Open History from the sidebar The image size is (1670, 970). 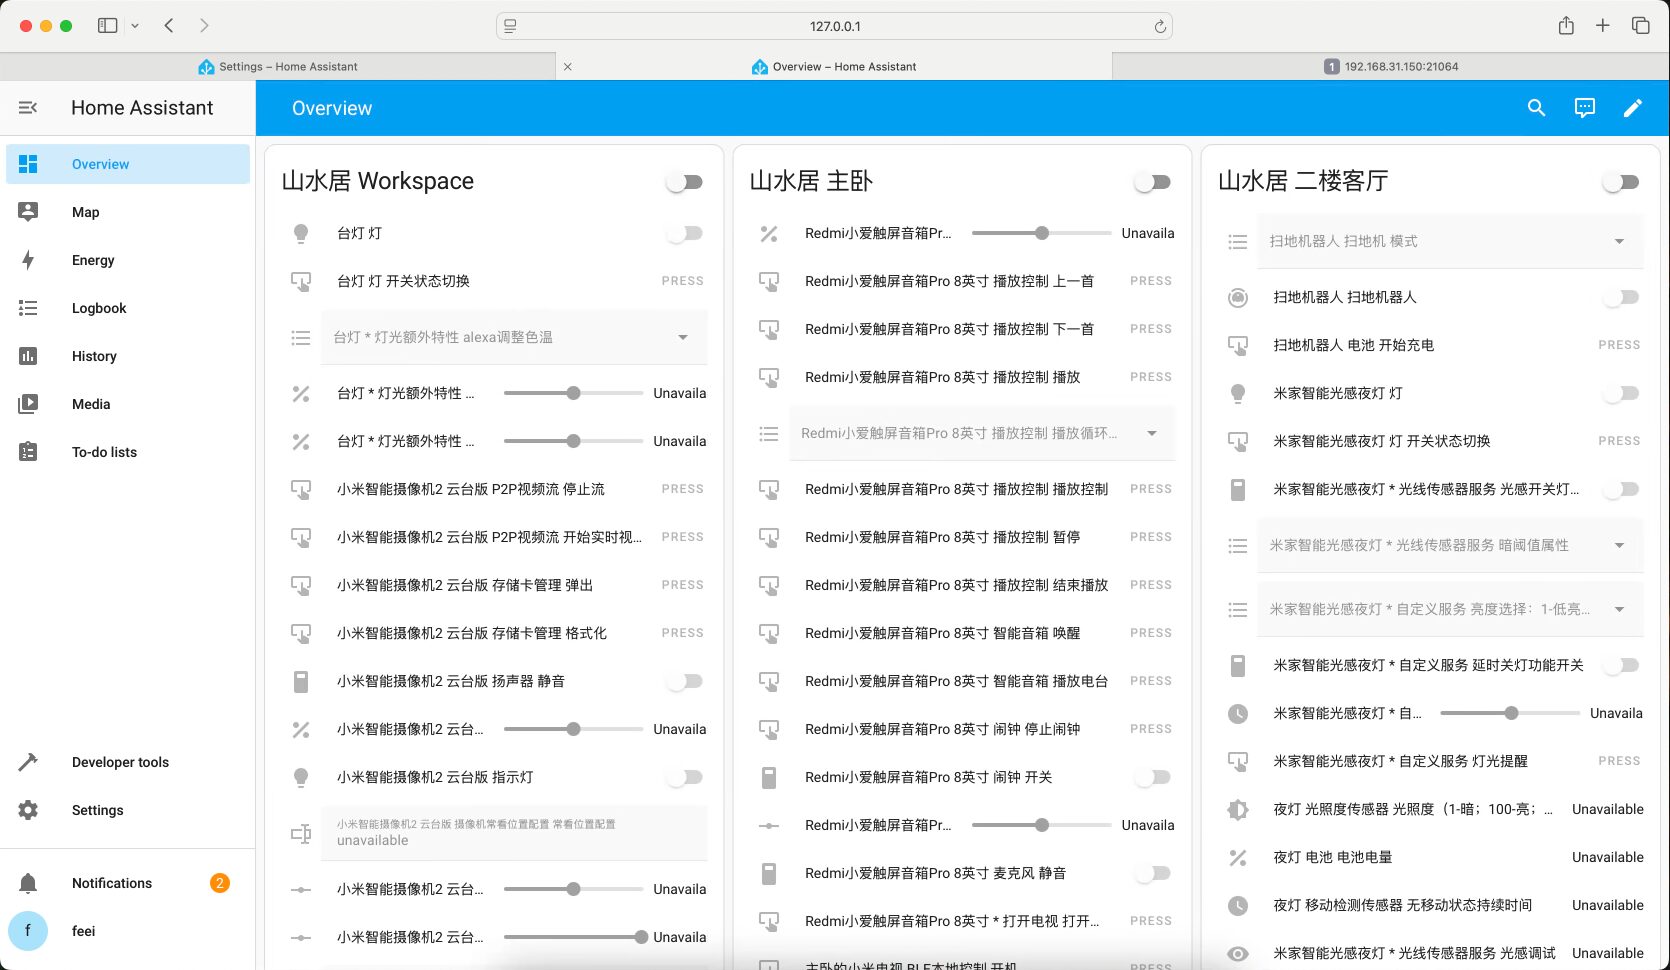pyautogui.click(x=128, y=356)
